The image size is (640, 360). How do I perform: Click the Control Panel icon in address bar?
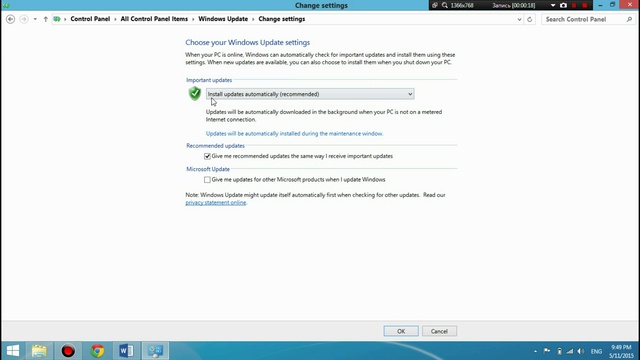coord(57,19)
